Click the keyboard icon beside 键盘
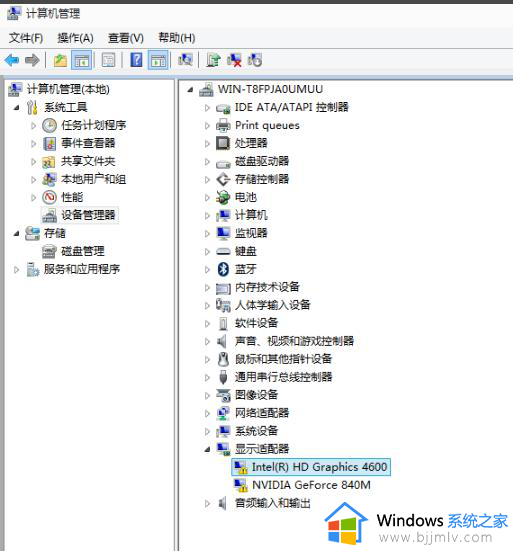 click(223, 251)
